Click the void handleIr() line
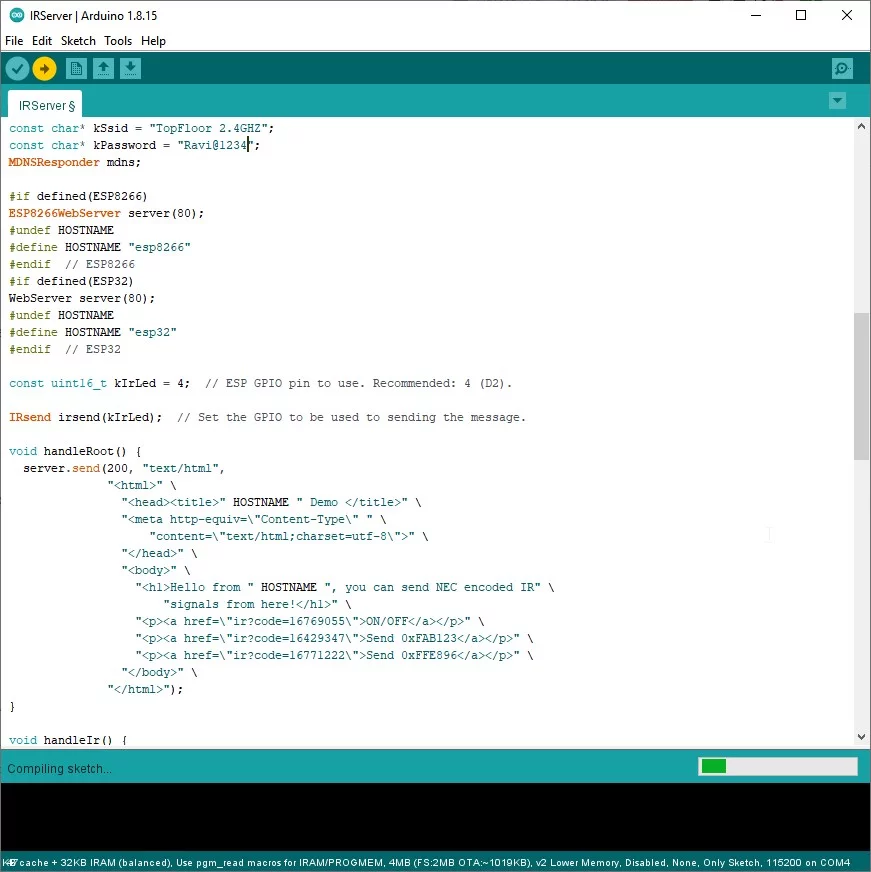 68,740
